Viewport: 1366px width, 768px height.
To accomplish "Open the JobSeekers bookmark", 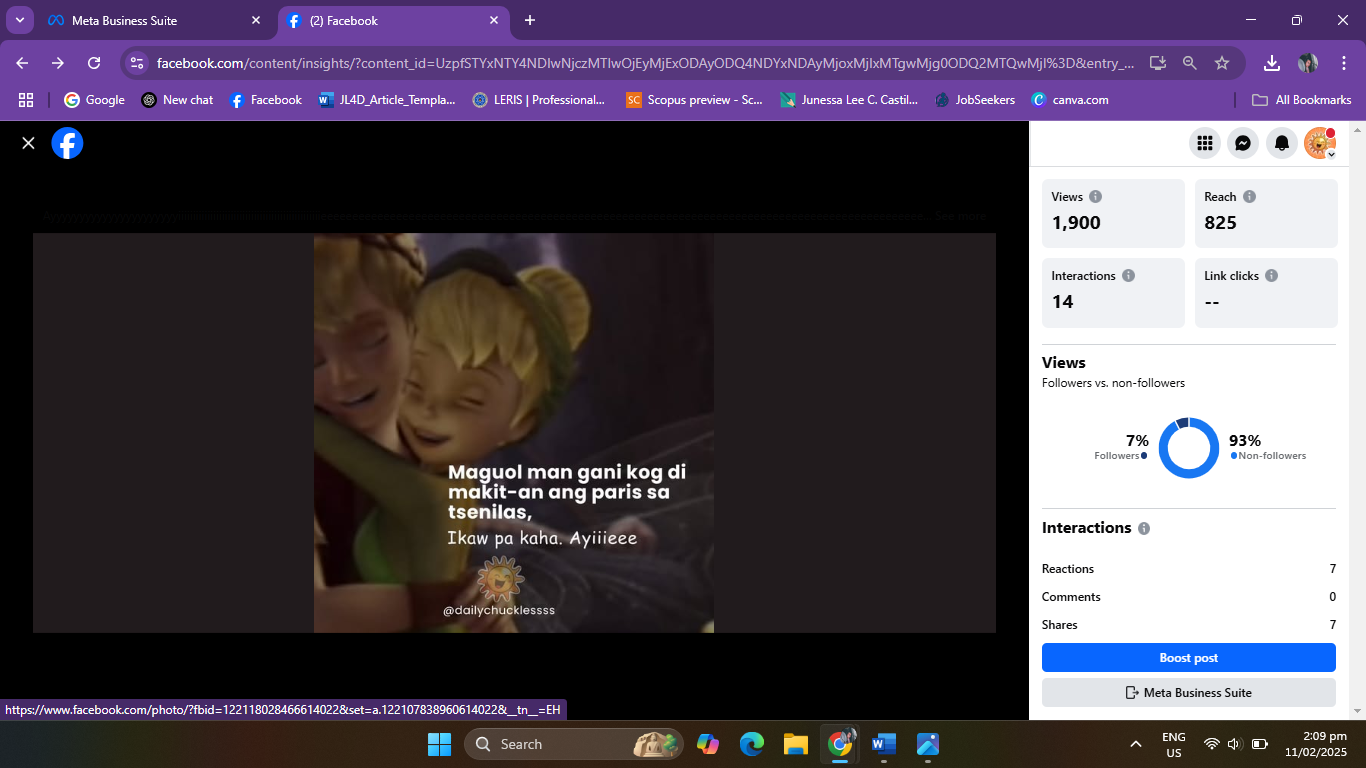I will click(x=975, y=100).
